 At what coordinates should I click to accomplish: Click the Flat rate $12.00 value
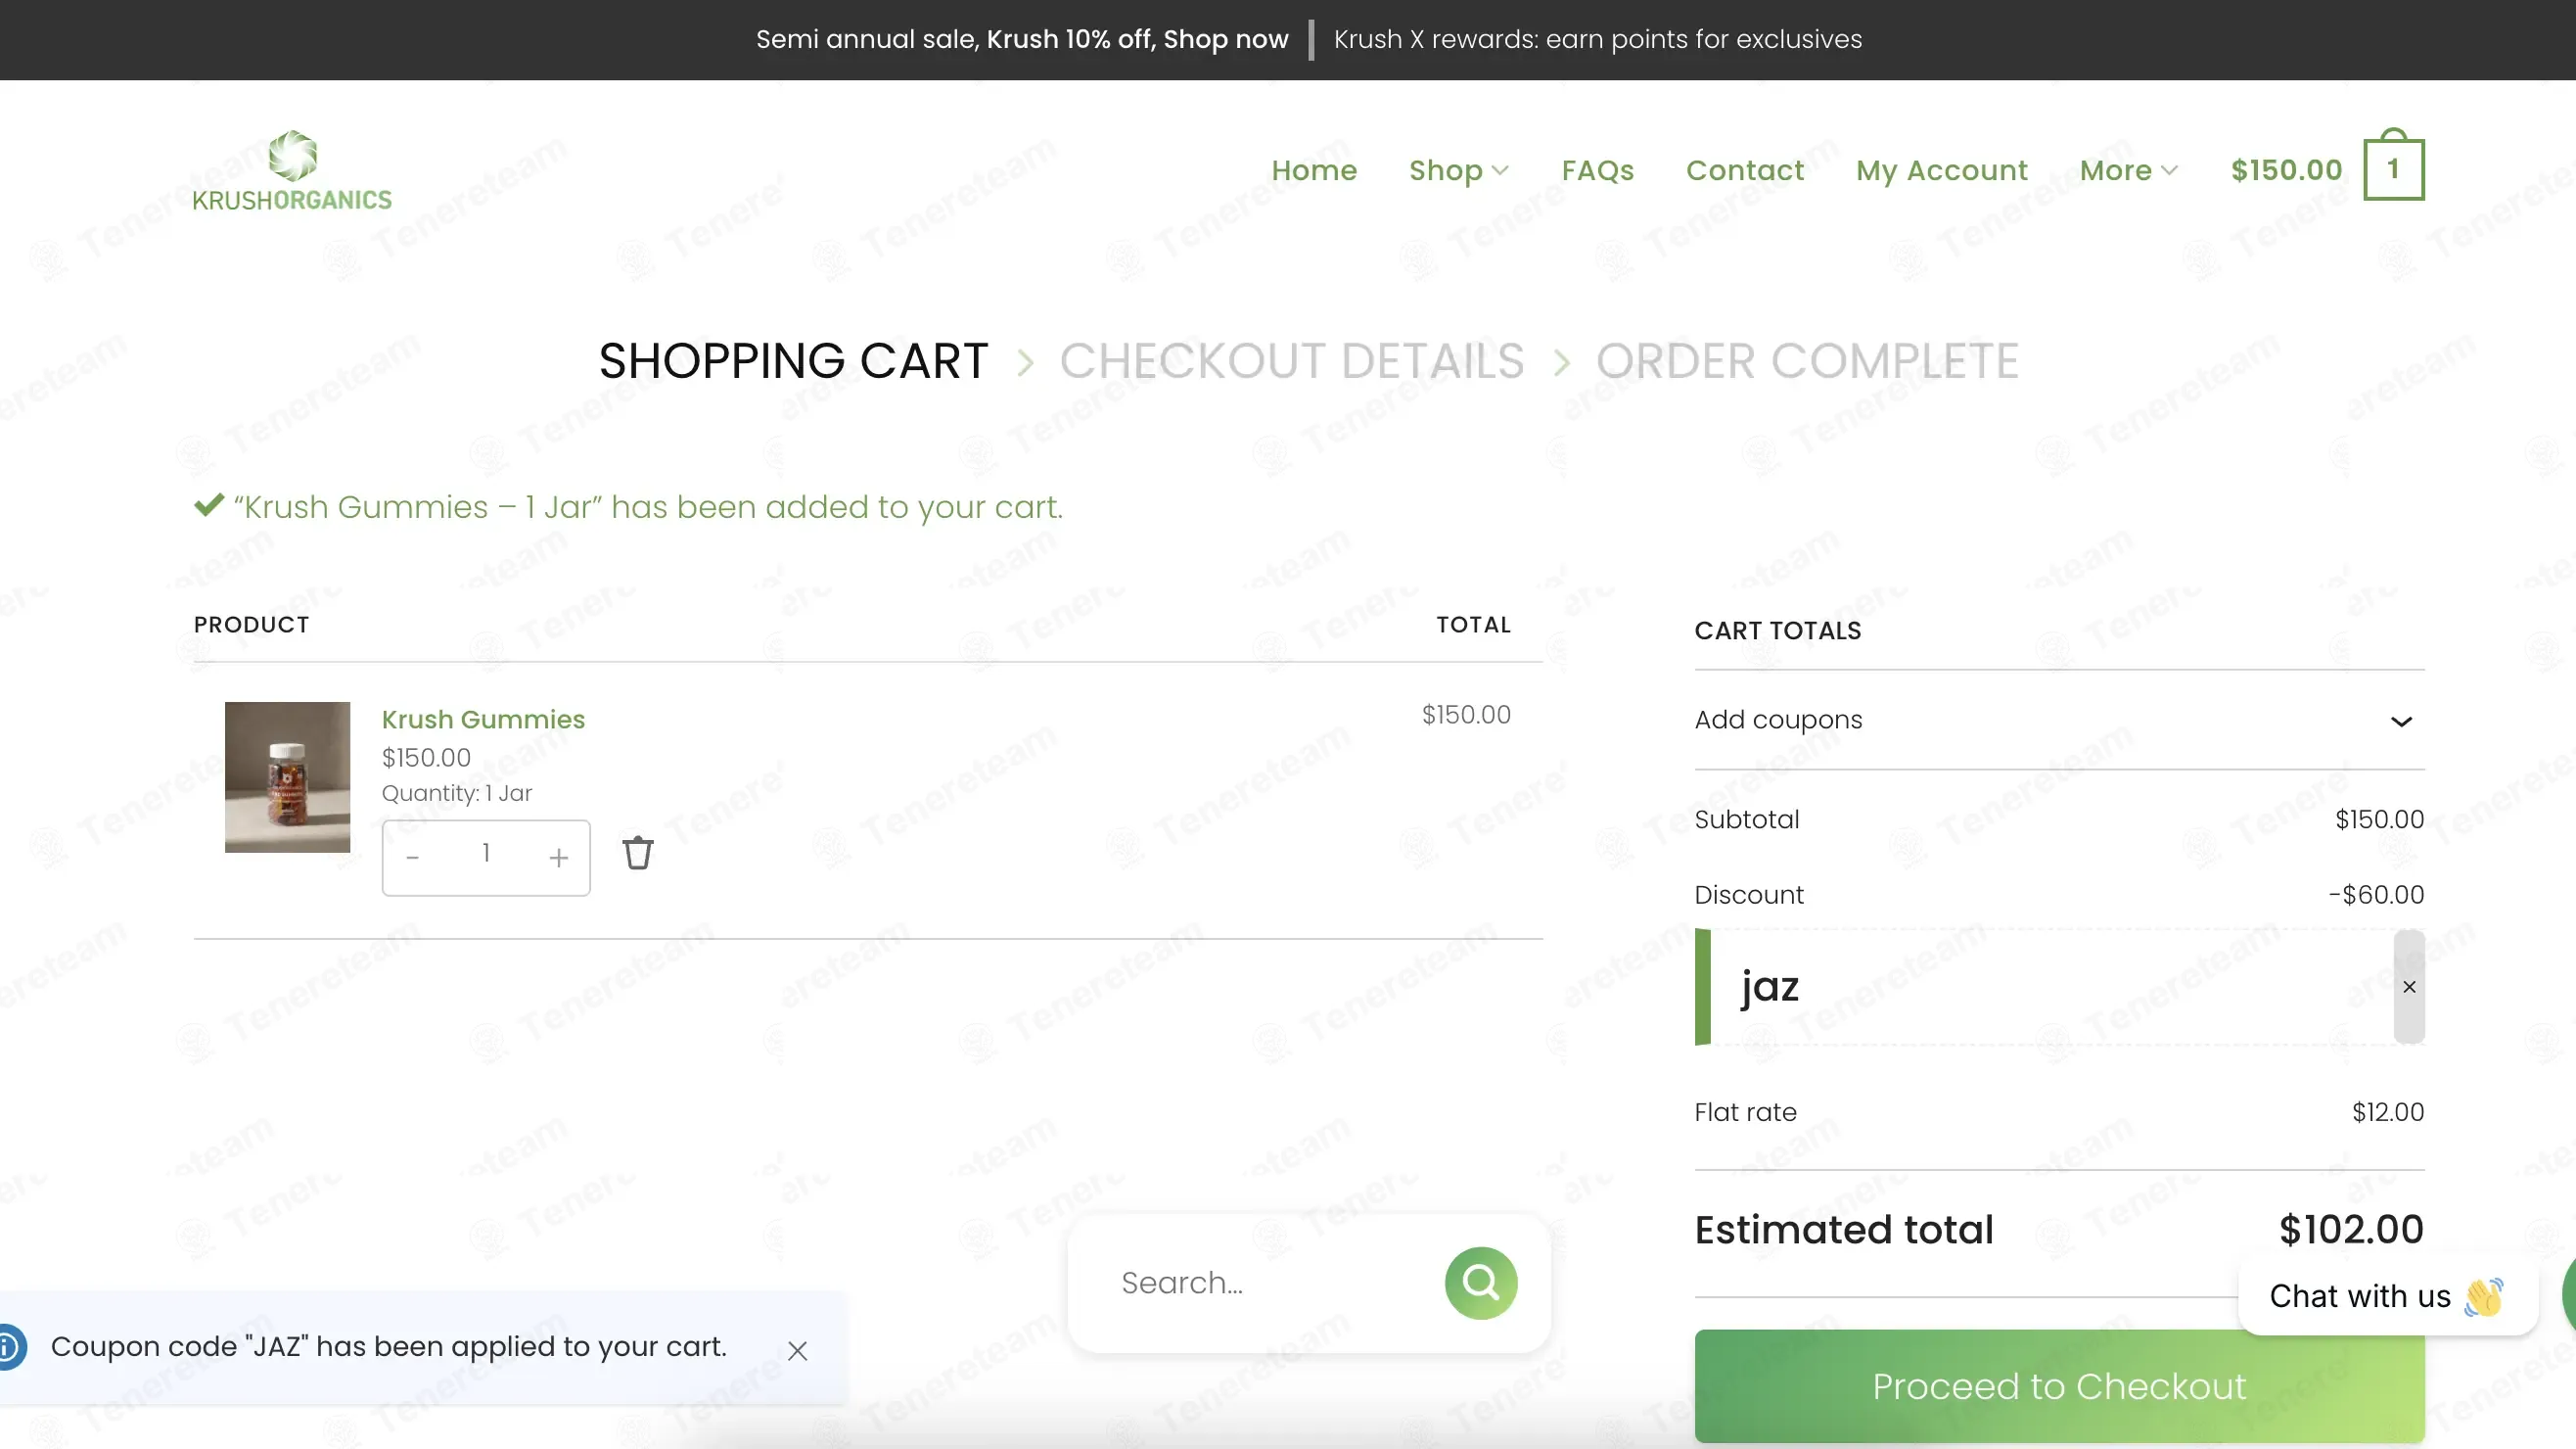2387,1112
